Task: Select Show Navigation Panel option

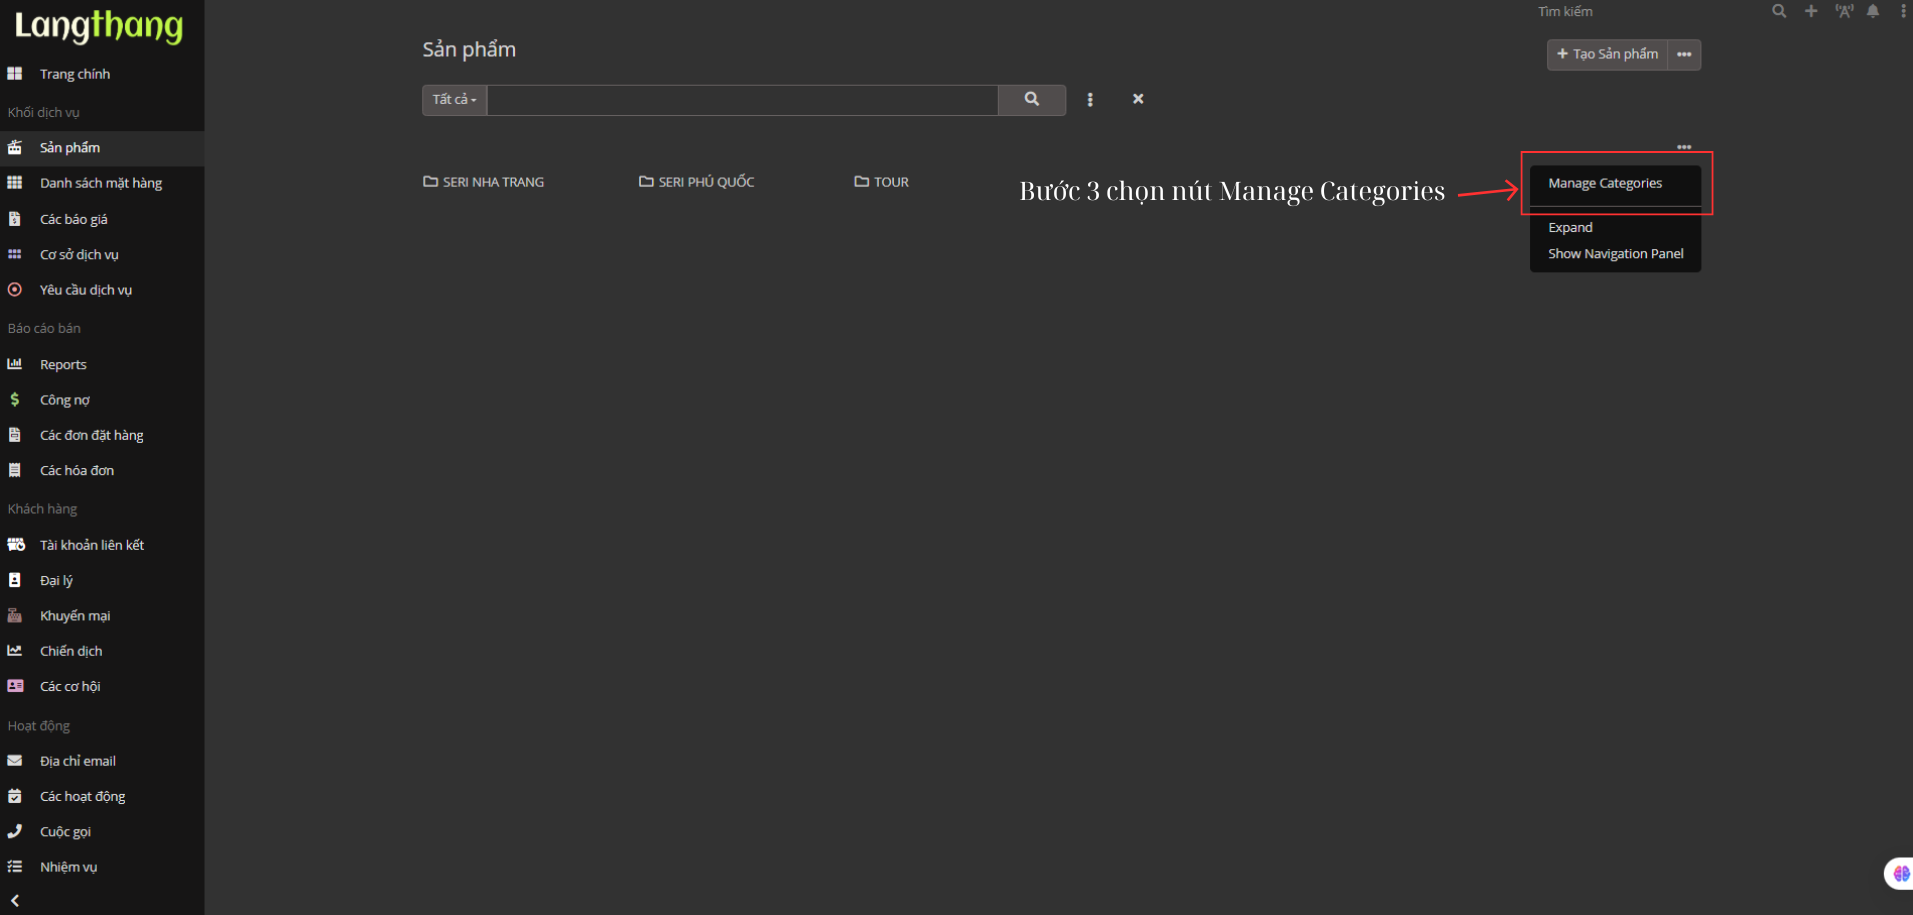Action: click(x=1615, y=253)
